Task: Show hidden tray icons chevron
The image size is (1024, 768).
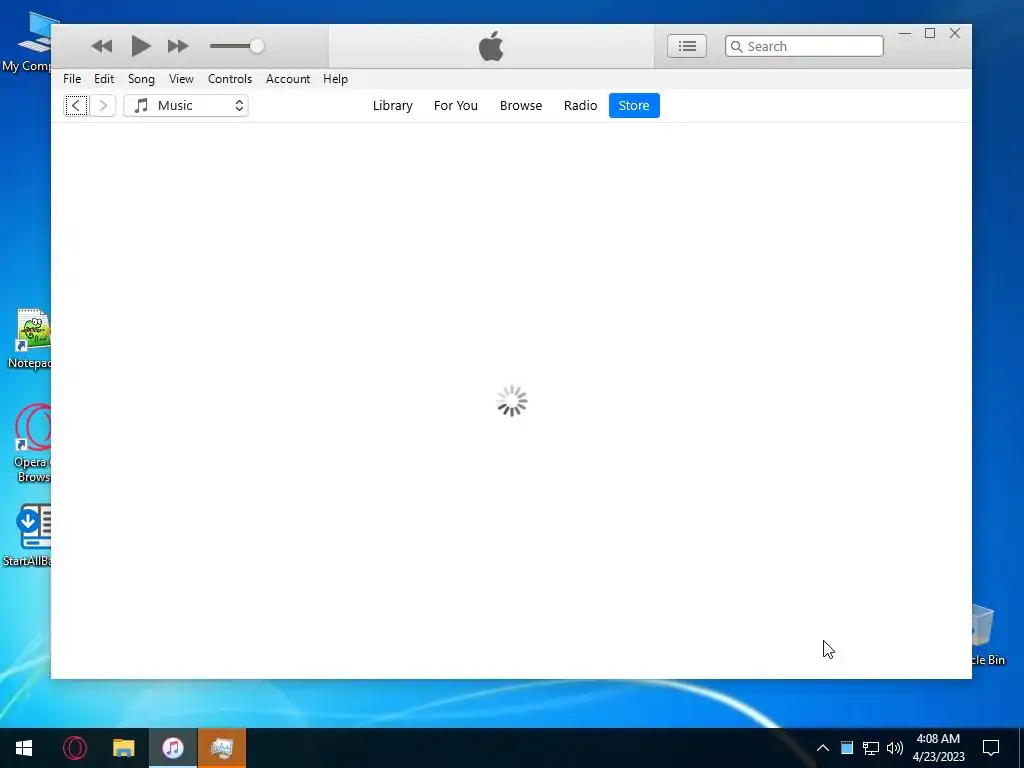Action: pos(823,748)
